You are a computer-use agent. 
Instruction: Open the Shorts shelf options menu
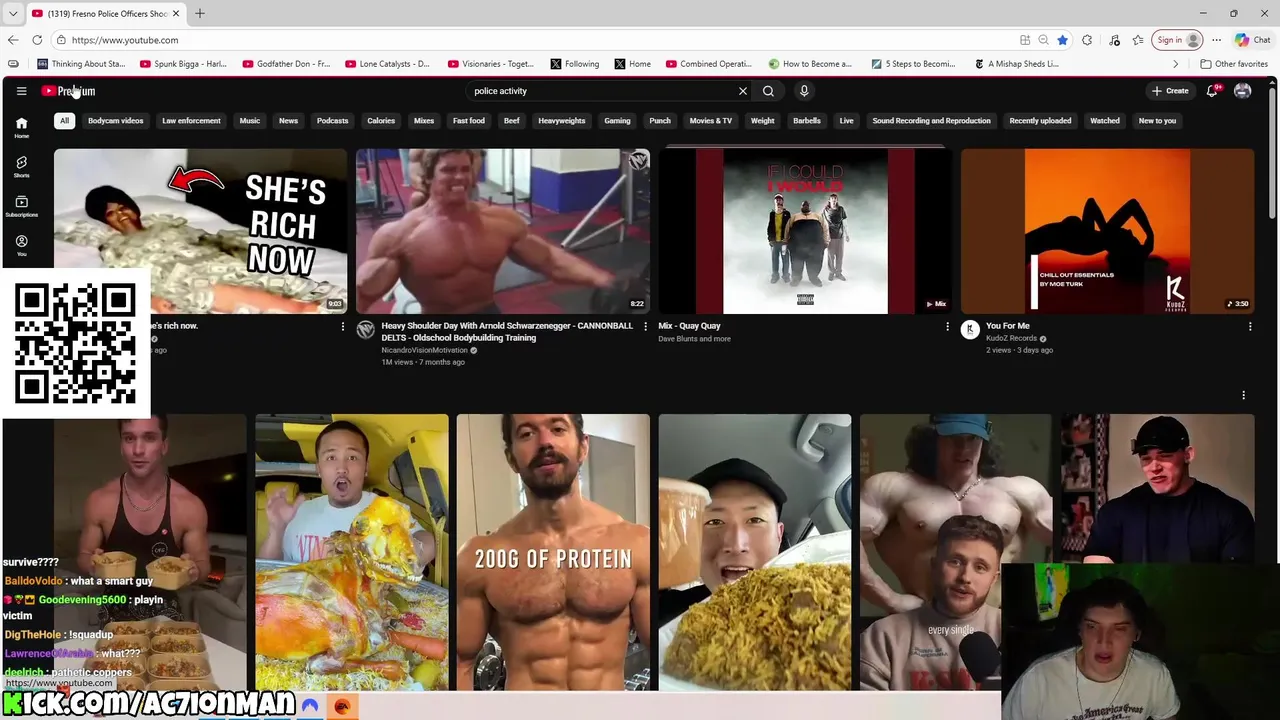coord(1243,395)
